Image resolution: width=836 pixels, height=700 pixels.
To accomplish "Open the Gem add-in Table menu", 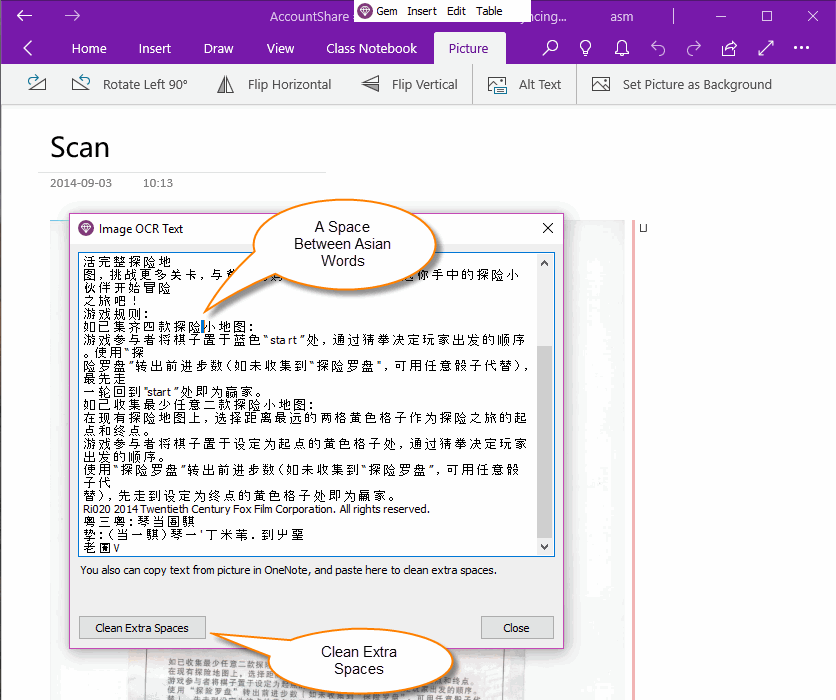I will (x=489, y=11).
